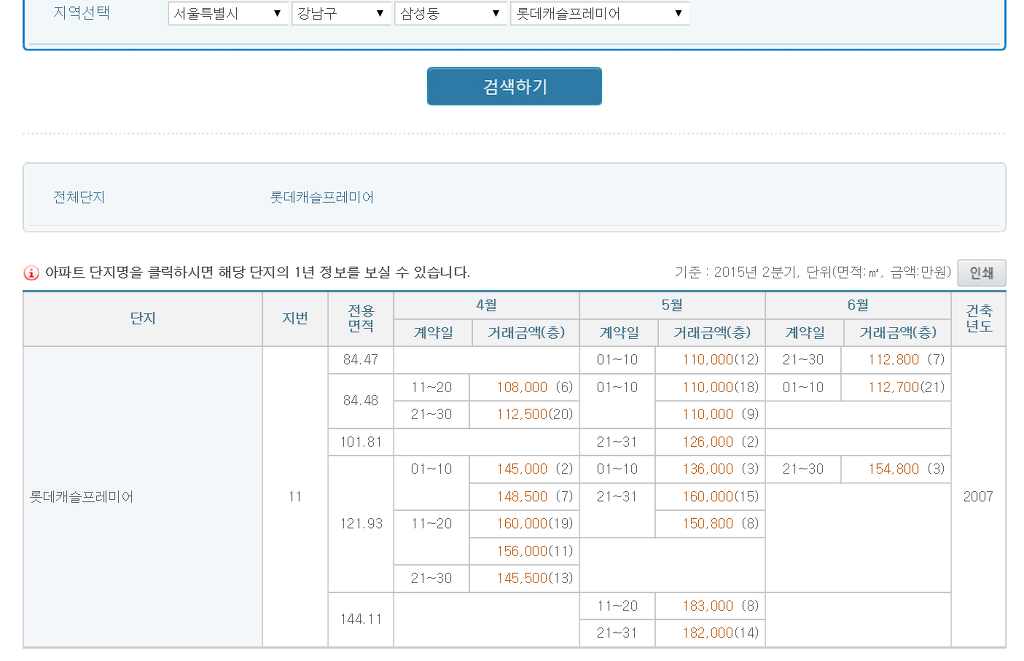This screenshot has width=1024, height=661.
Task: Click the 5월 column header
Action: [x=672, y=305]
